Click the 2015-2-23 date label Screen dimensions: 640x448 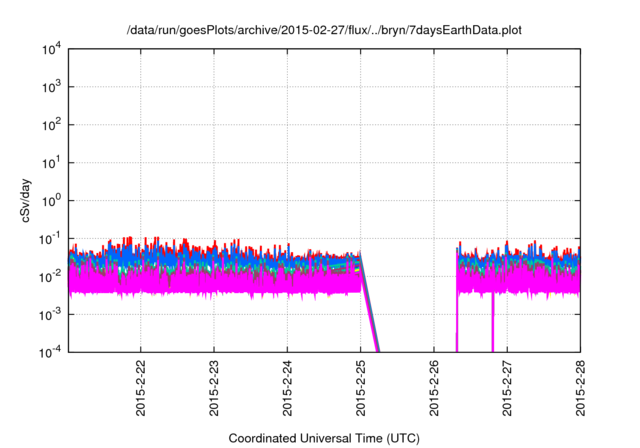214,388
